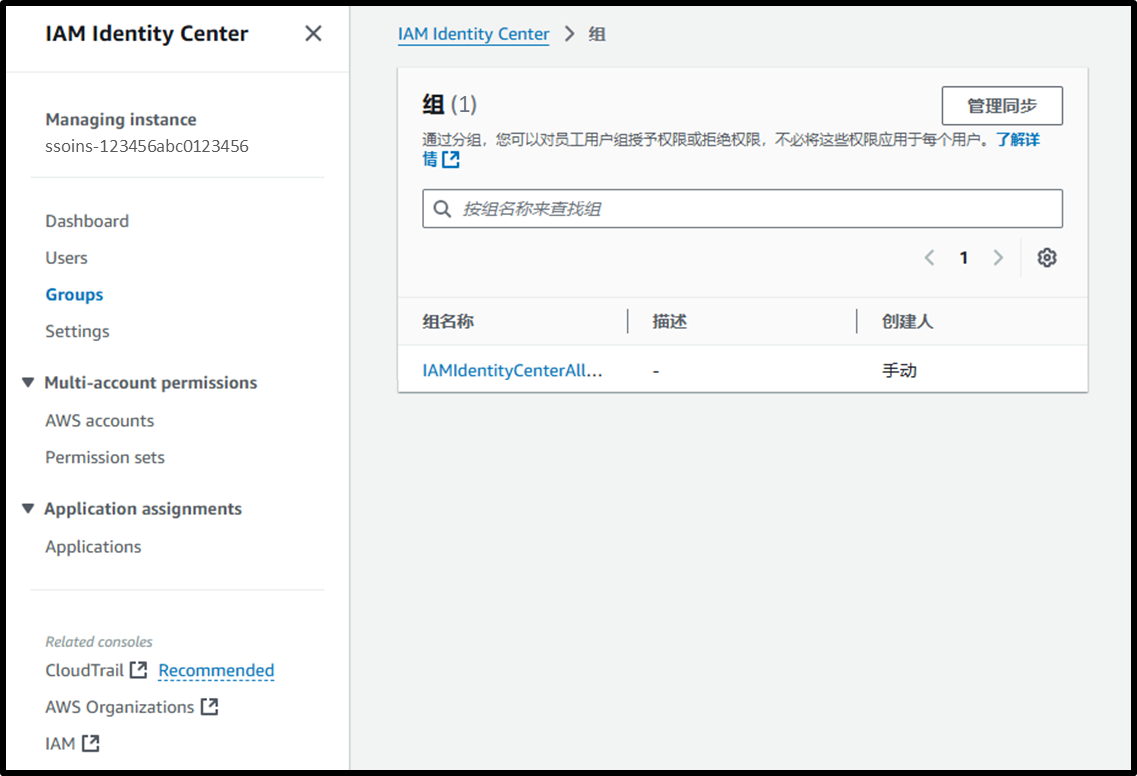Collapse Multi-account permissions section
The image size is (1137, 776).
click(x=28, y=382)
